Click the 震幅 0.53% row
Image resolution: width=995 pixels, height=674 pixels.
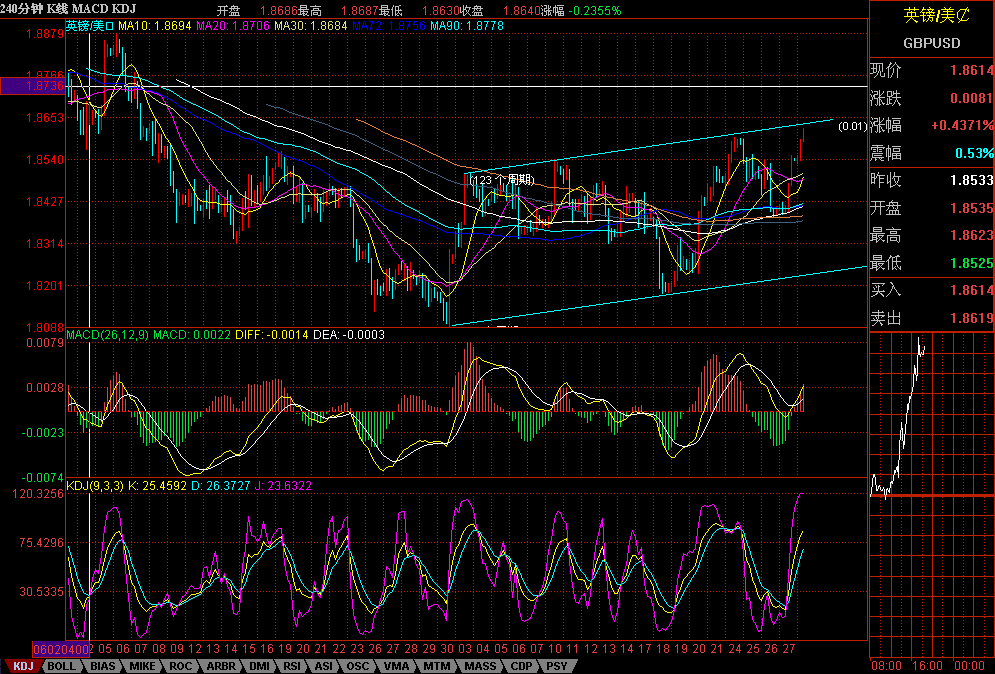tap(932, 153)
